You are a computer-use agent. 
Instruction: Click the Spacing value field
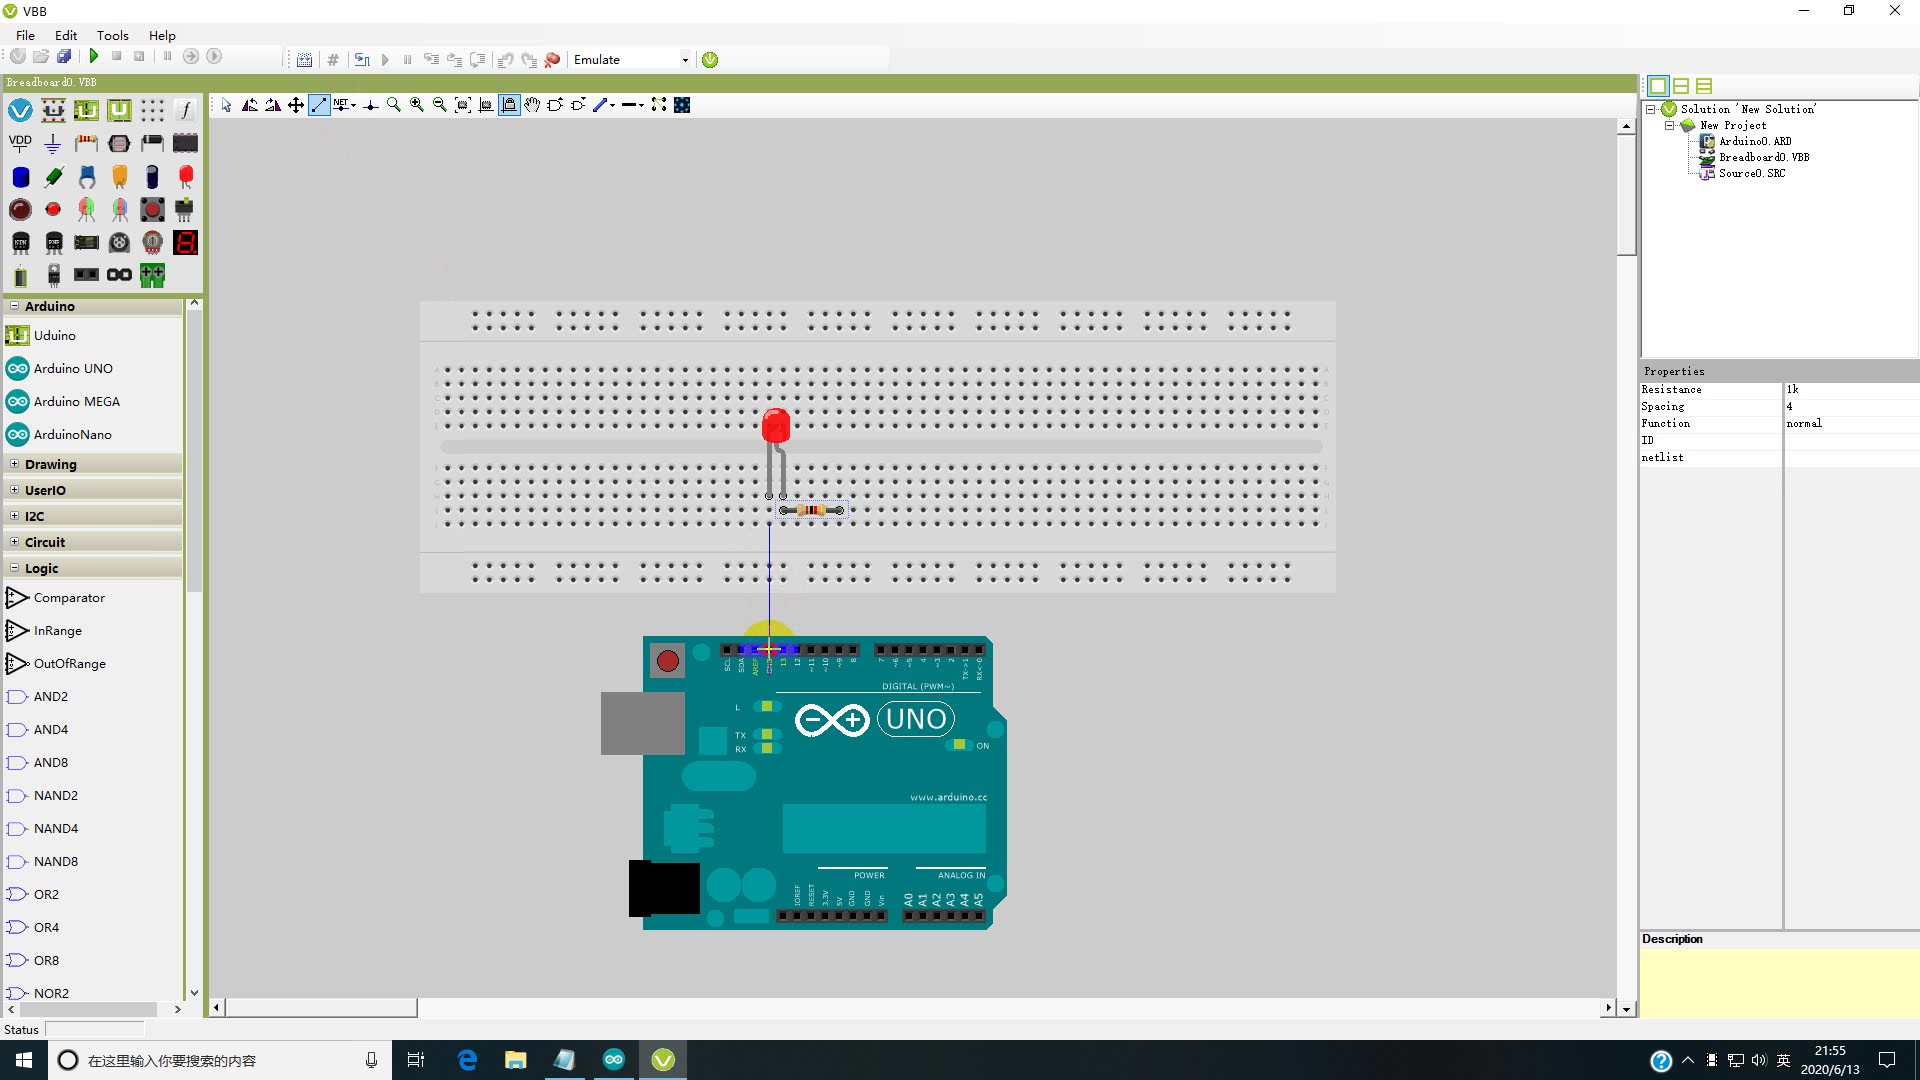(1850, 406)
